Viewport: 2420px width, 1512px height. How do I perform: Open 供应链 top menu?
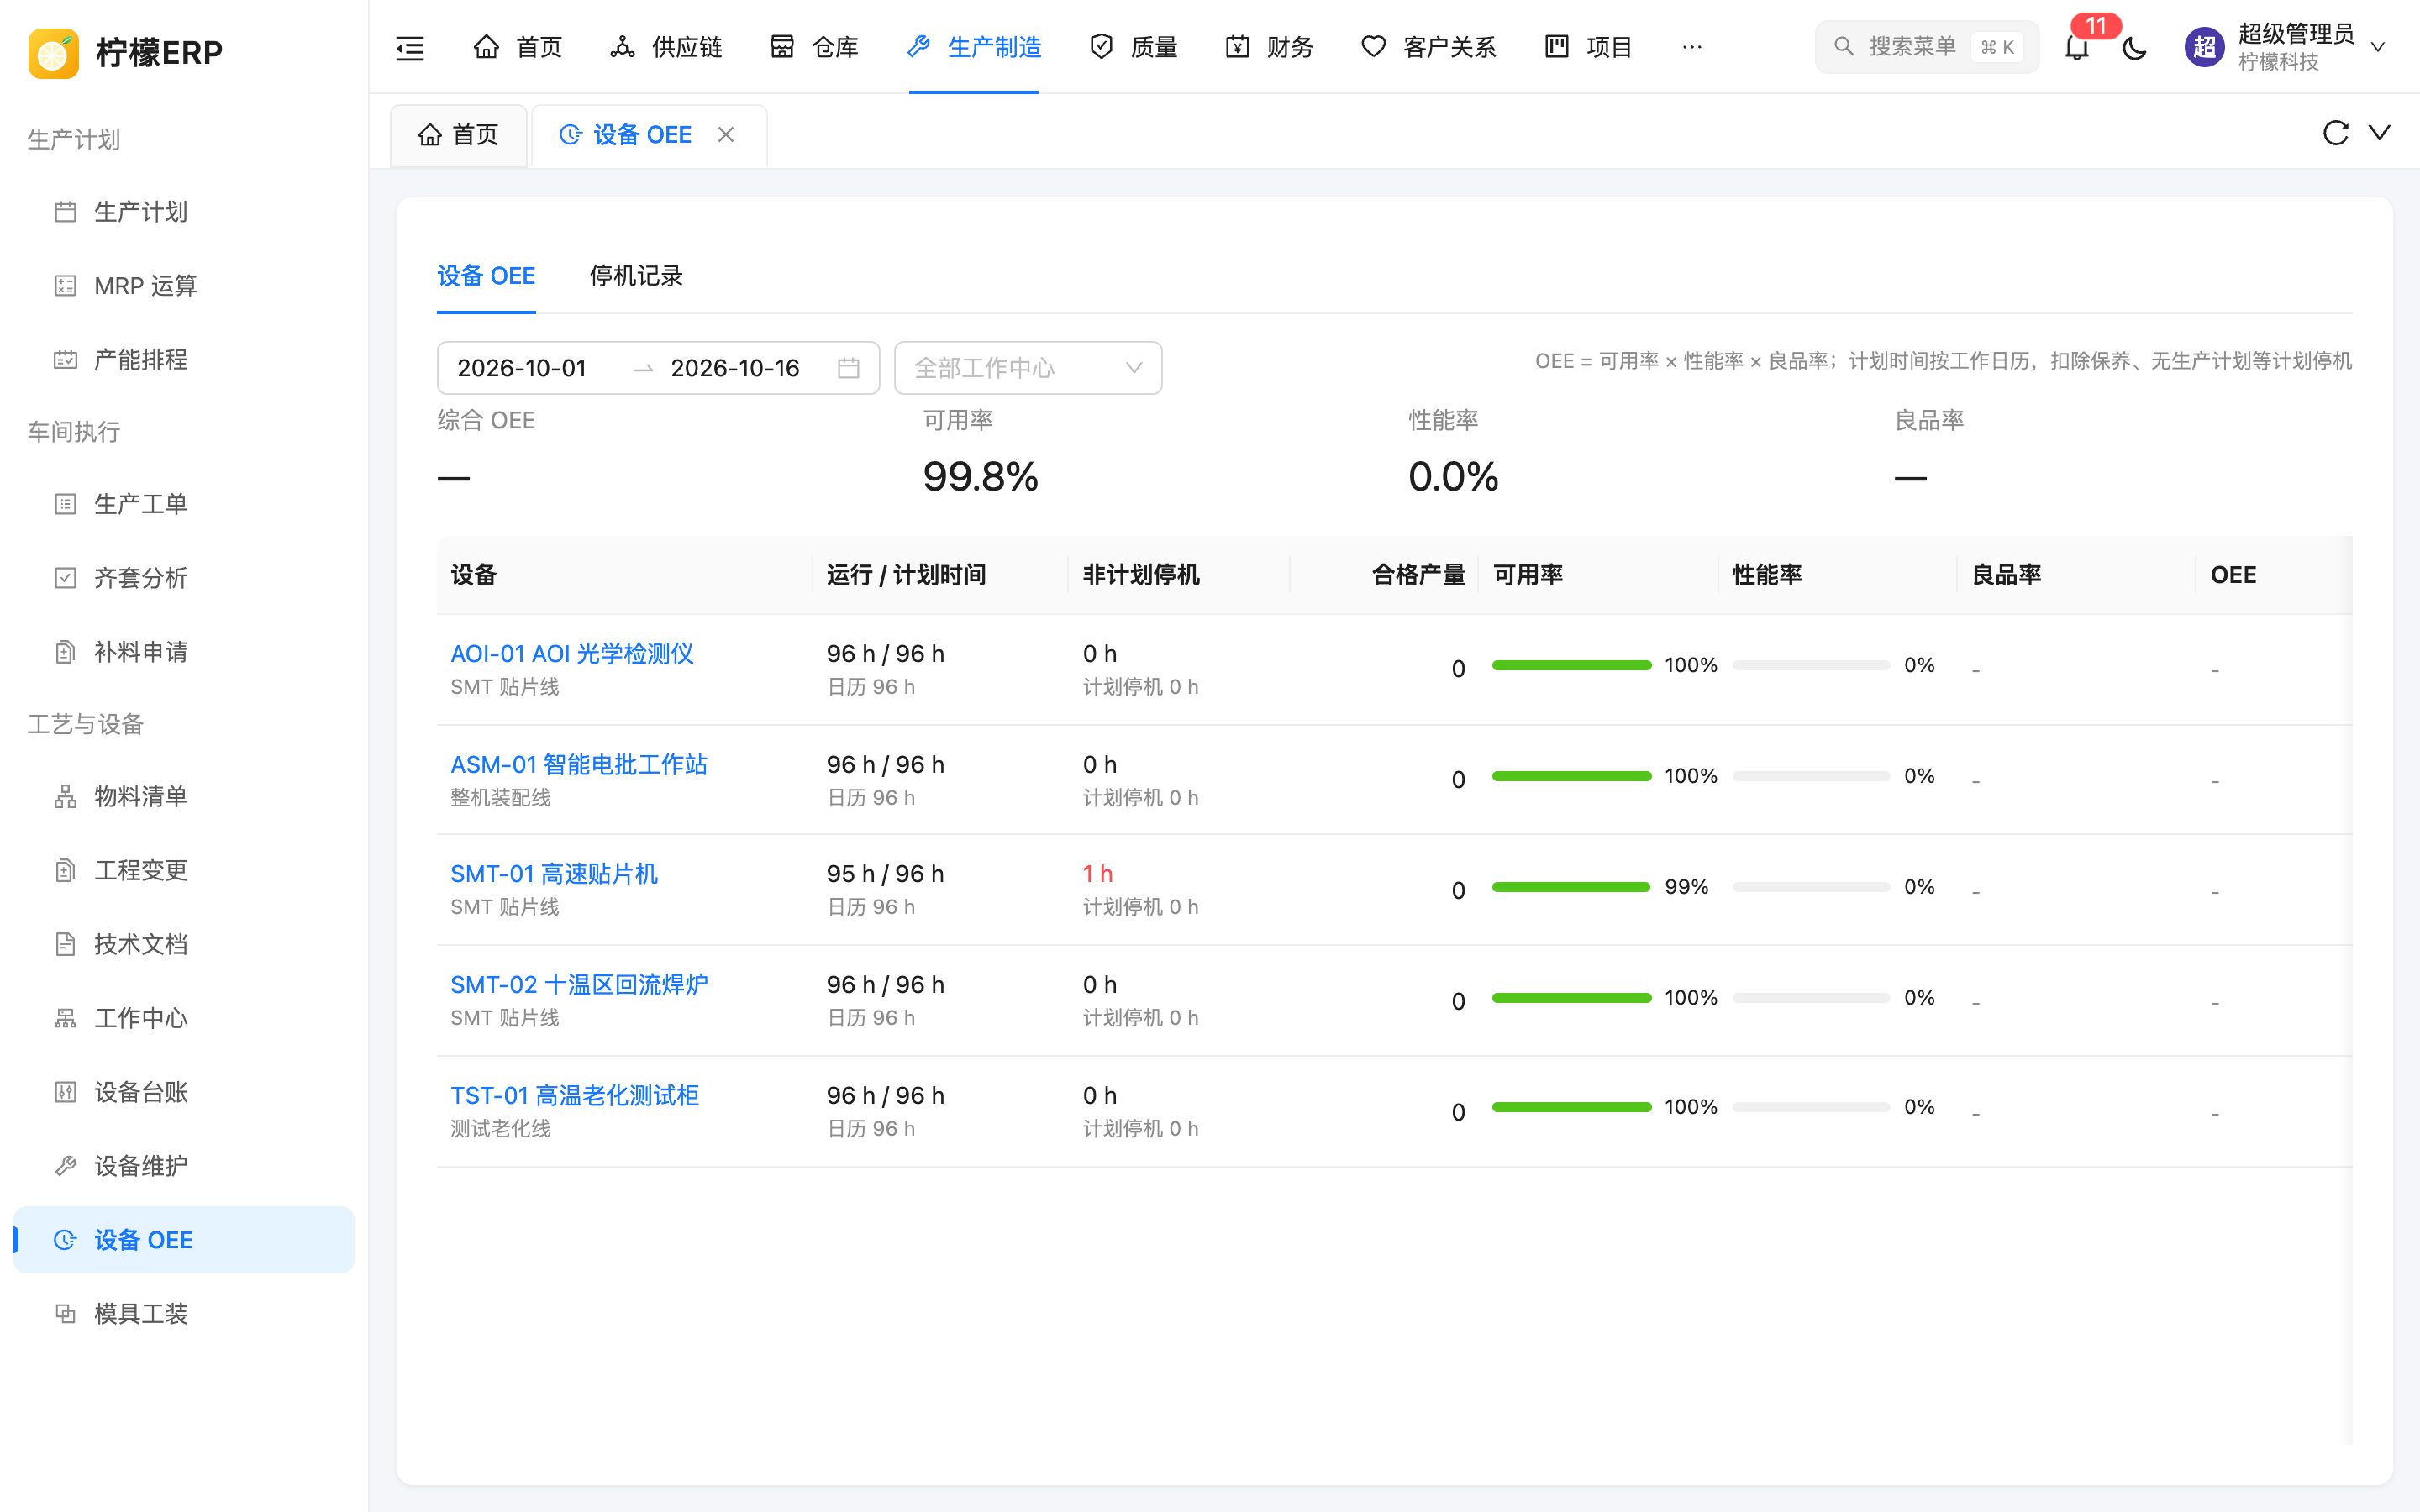(x=666, y=47)
